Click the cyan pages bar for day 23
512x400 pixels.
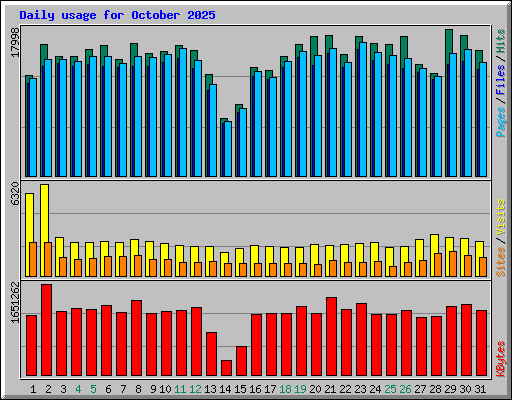pos(363,109)
